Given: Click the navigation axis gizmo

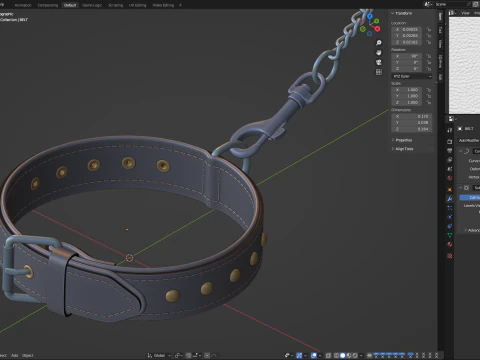Looking at the screenshot, I should point(370,24).
